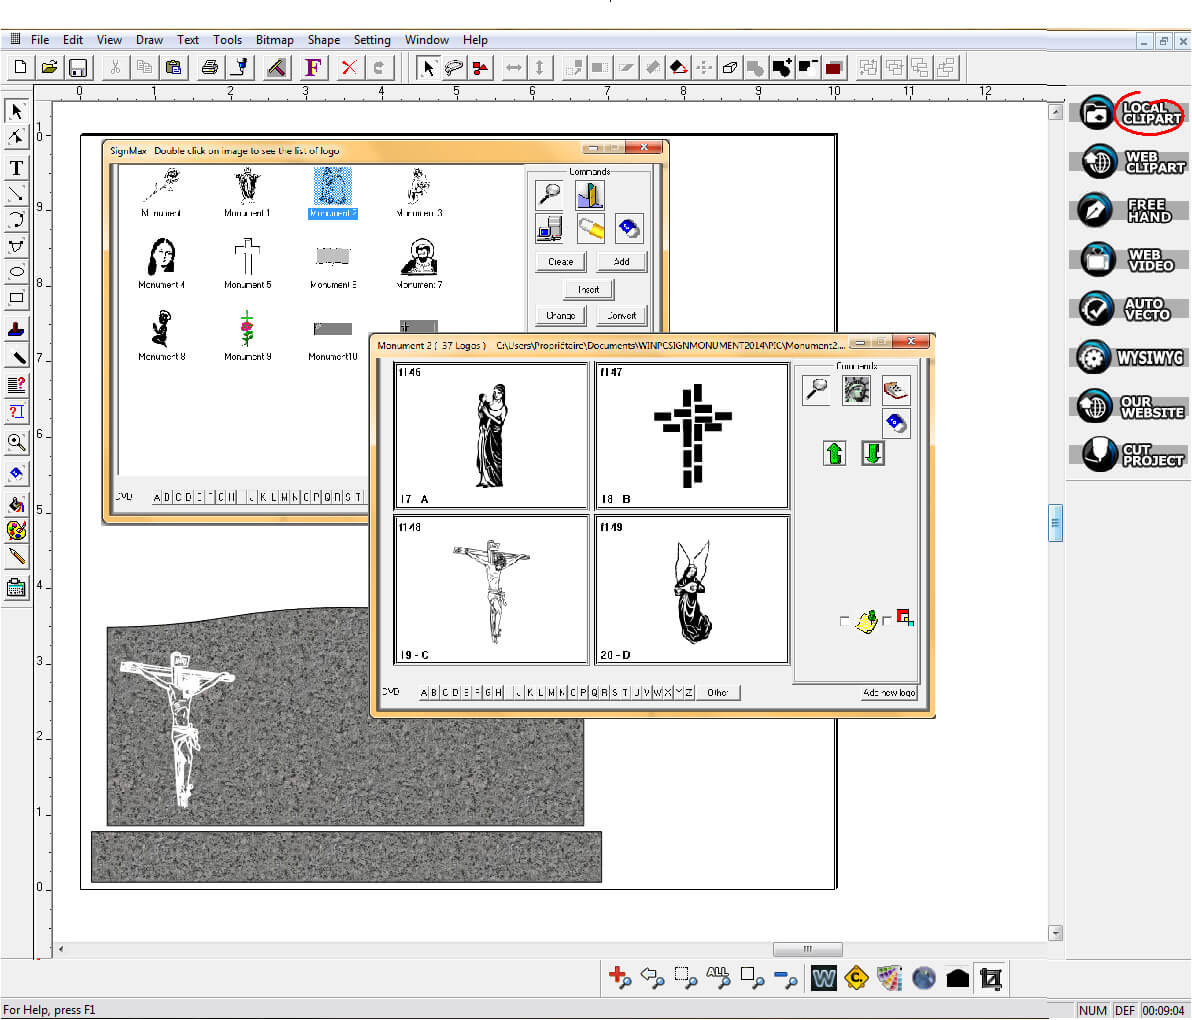This screenshot has height=1020, width=1192.
Task: Tick the checkbox beside the red square icon
Action: tap(886, 622)
